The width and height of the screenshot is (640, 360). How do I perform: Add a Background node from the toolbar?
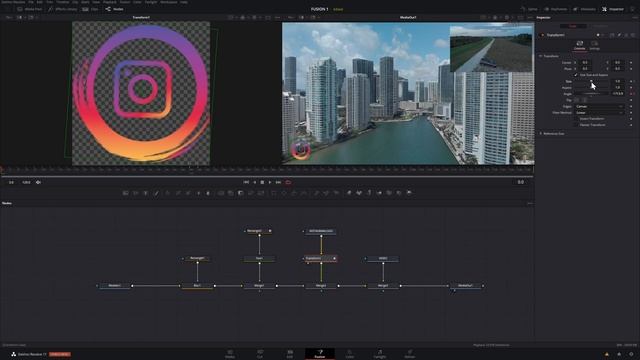126,193
